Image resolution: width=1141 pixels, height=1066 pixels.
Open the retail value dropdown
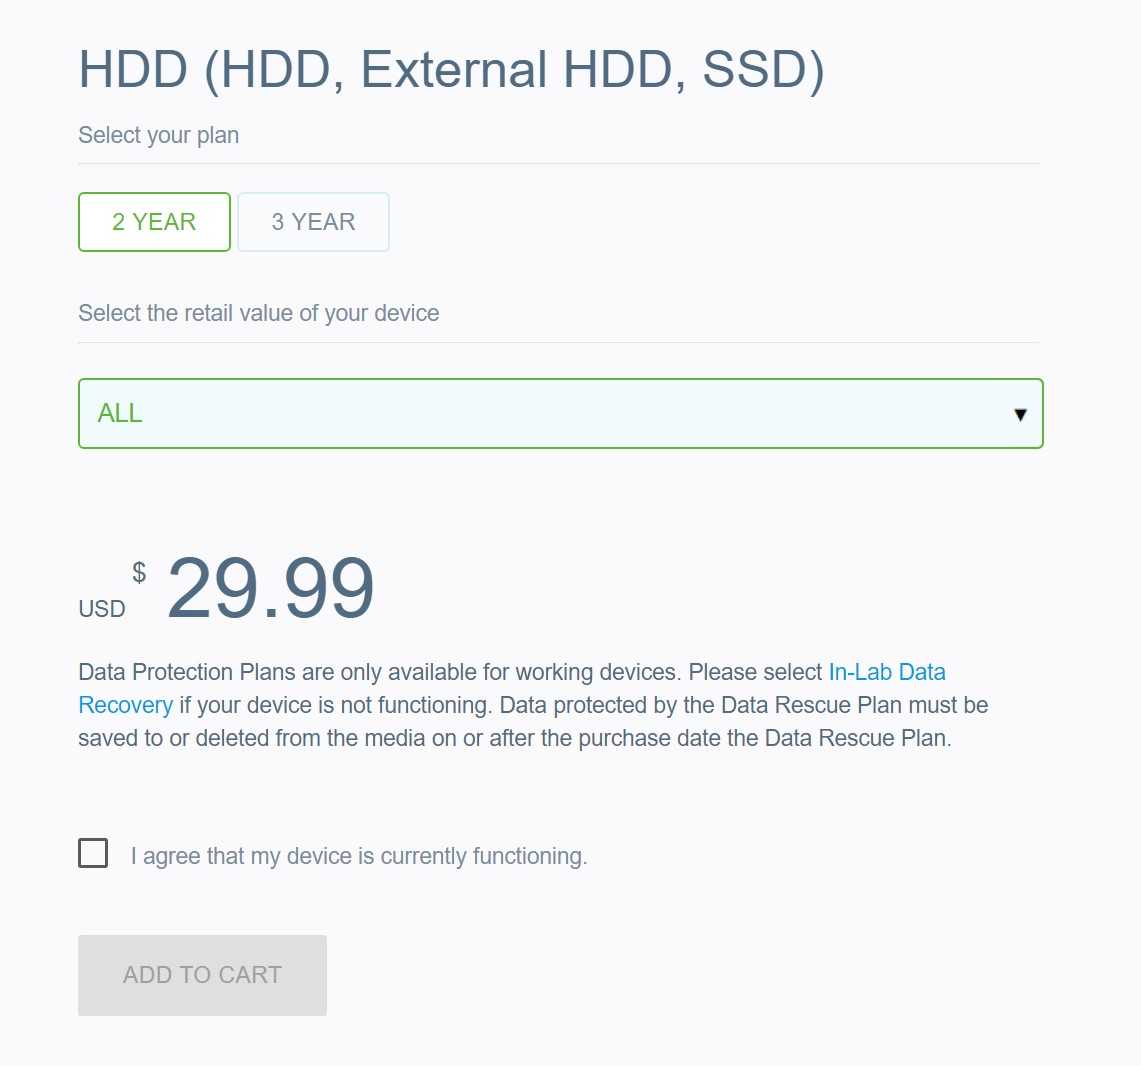(x=560, y=413)
